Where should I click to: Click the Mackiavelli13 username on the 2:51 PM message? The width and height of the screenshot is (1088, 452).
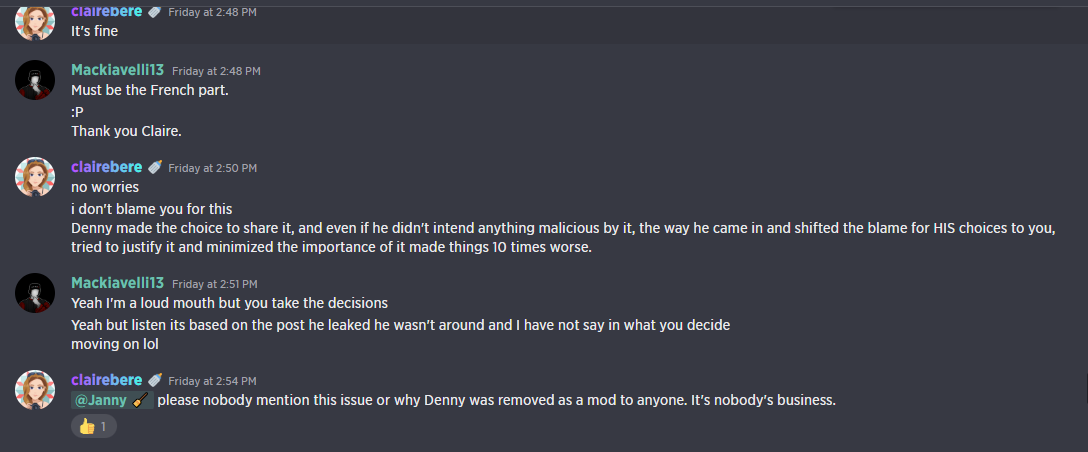(117, 283)
